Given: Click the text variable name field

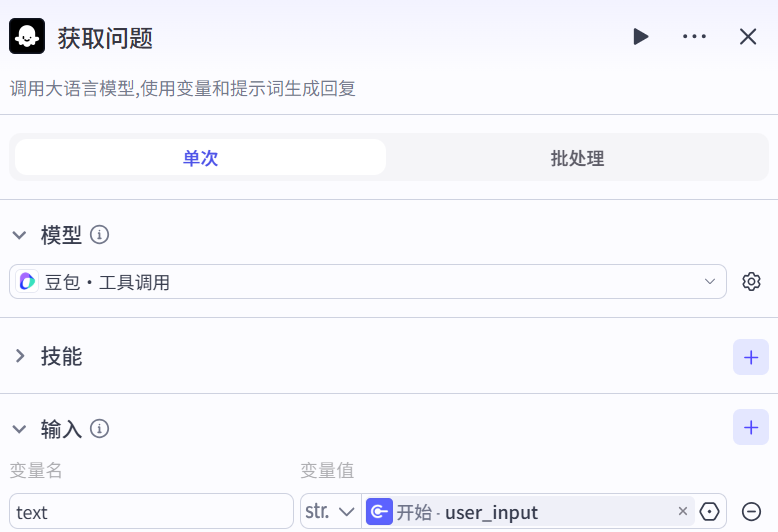Looking at the screenshot, I should (x=151, y=512).
